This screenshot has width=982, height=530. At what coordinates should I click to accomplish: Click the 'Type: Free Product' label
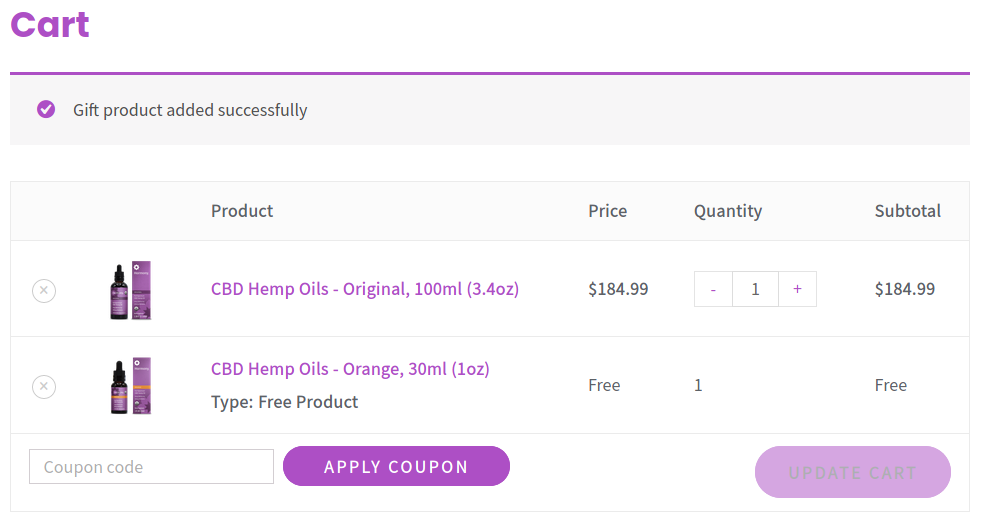point(284,402)
